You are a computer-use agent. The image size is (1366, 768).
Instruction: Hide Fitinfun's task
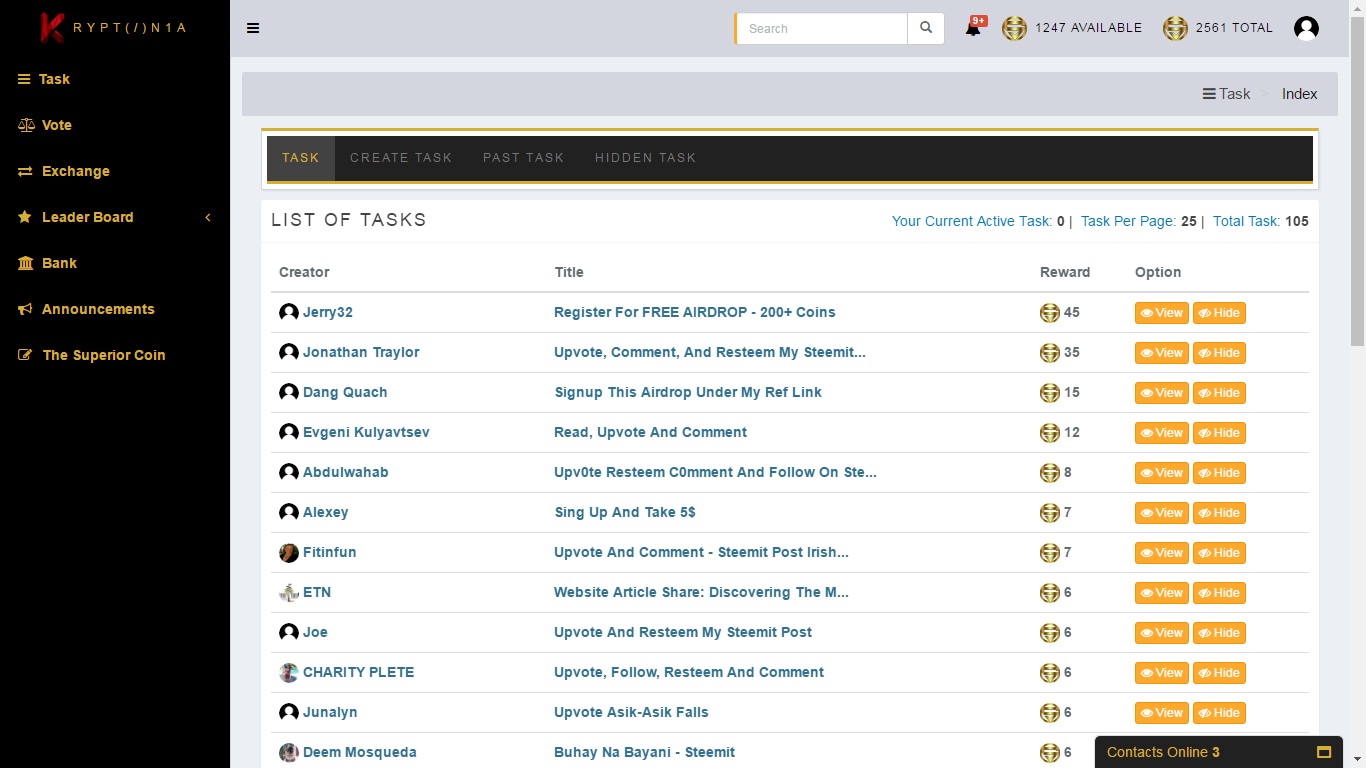(1219, 553)
